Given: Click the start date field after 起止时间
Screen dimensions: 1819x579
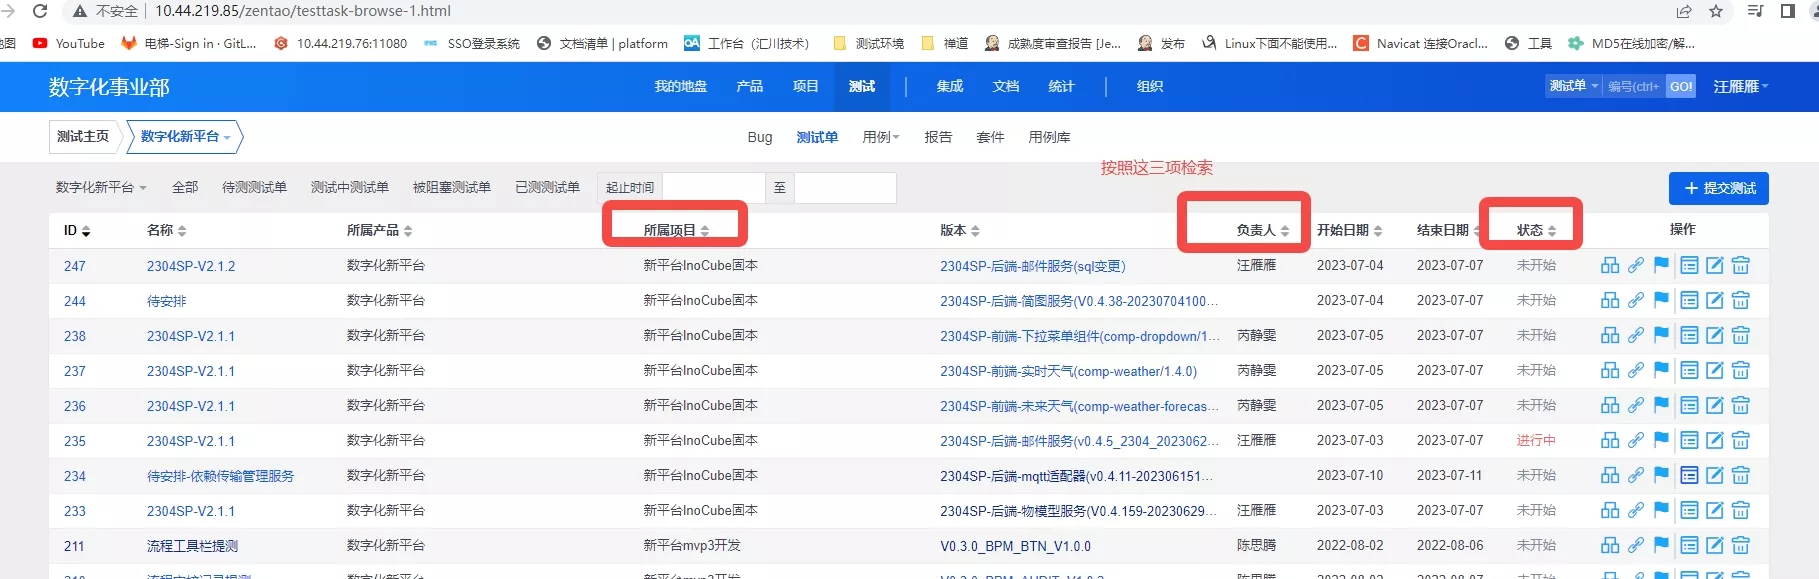Looking at the screenshot, I should pos(713,188).
